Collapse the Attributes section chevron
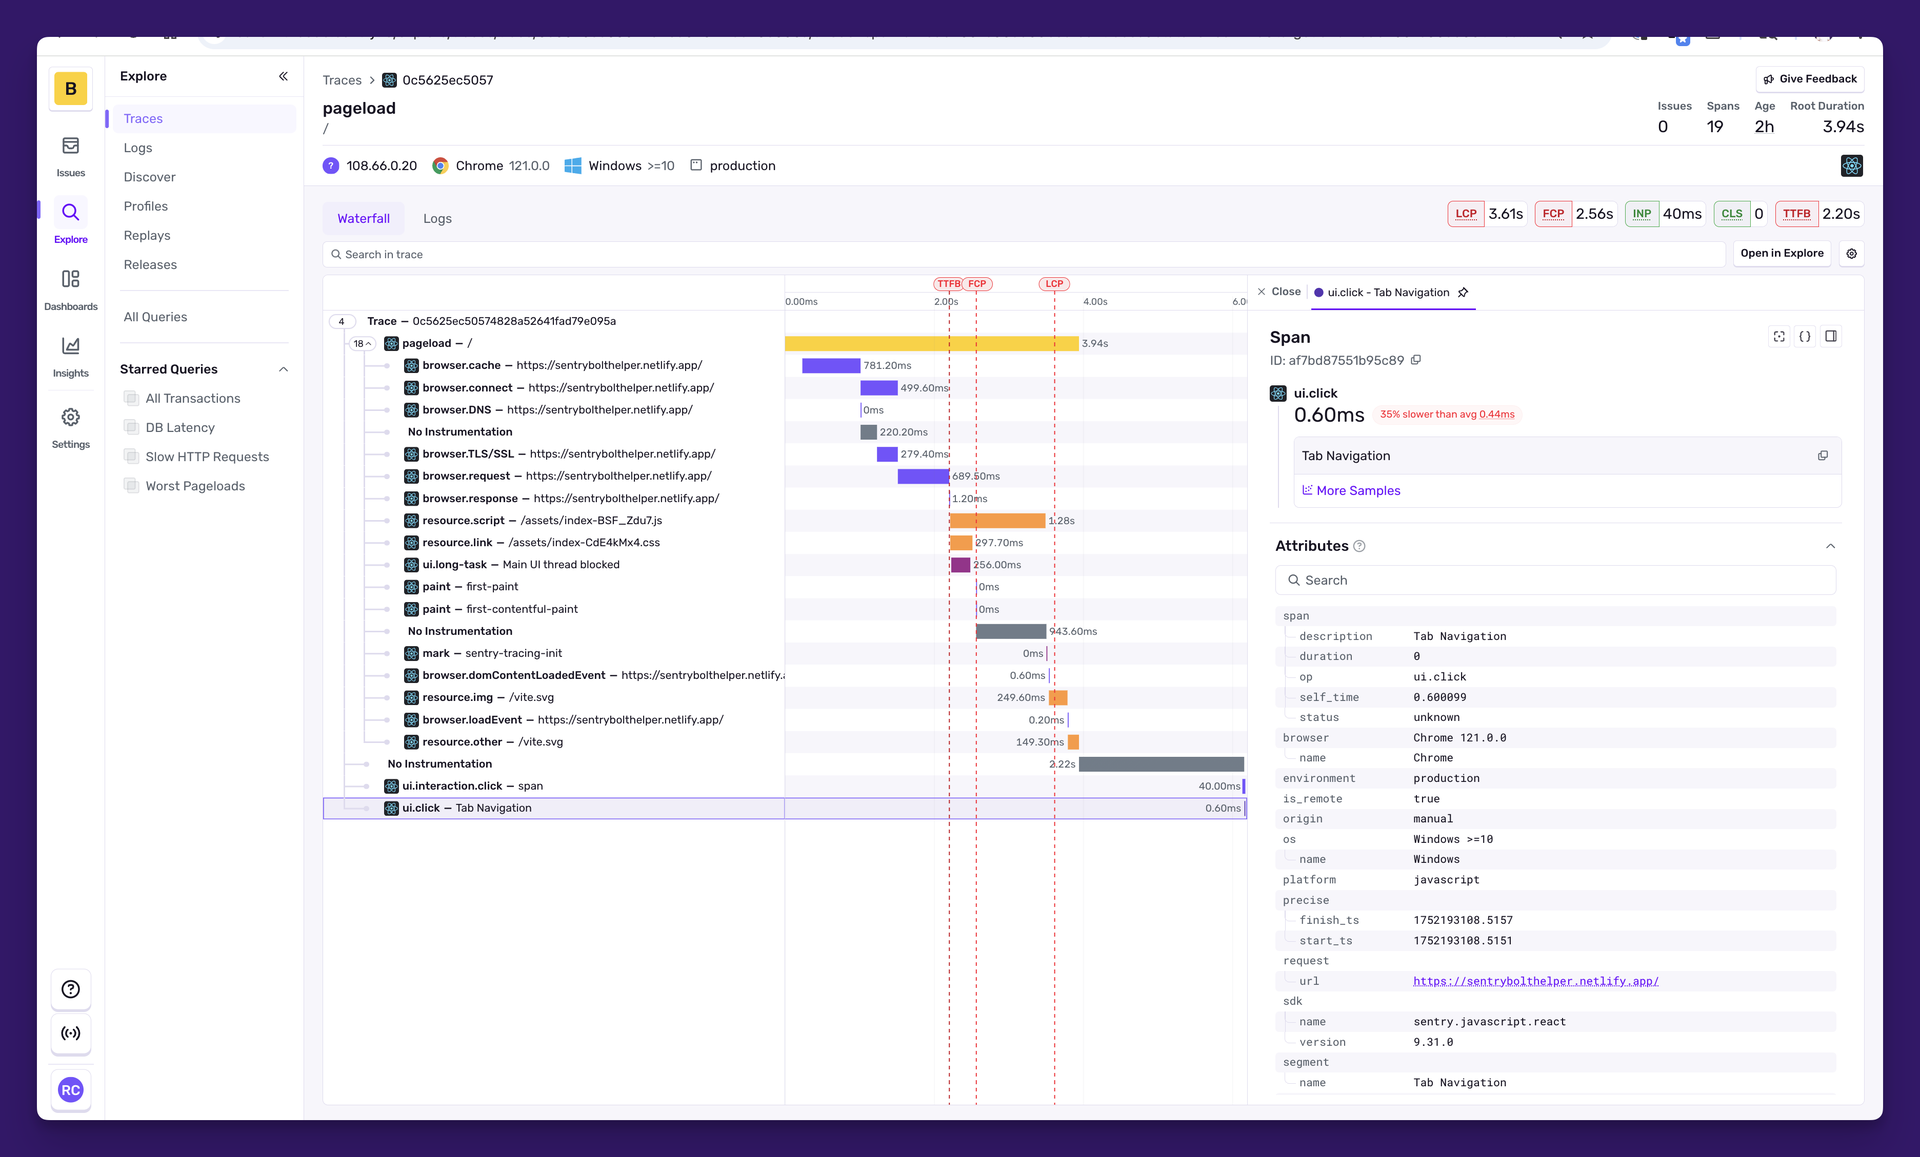The image size is (1920, 1157). 1830,546
